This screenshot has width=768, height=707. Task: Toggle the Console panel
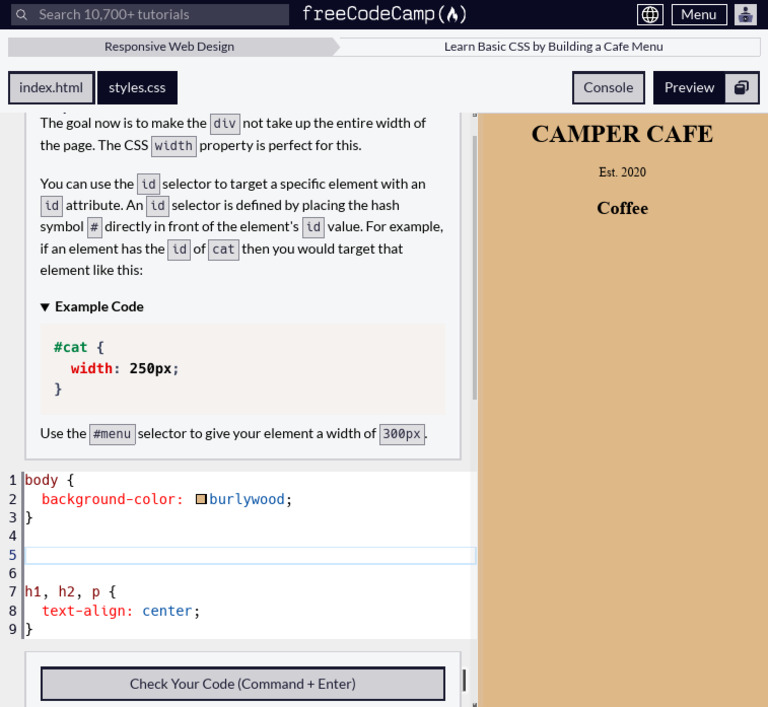608,88
